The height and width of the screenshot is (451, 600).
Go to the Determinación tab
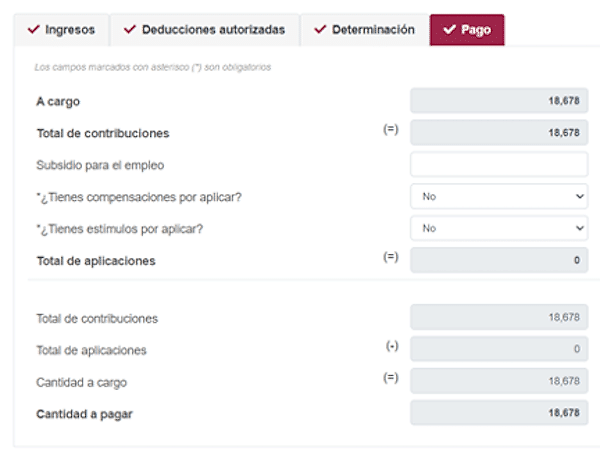364,30
